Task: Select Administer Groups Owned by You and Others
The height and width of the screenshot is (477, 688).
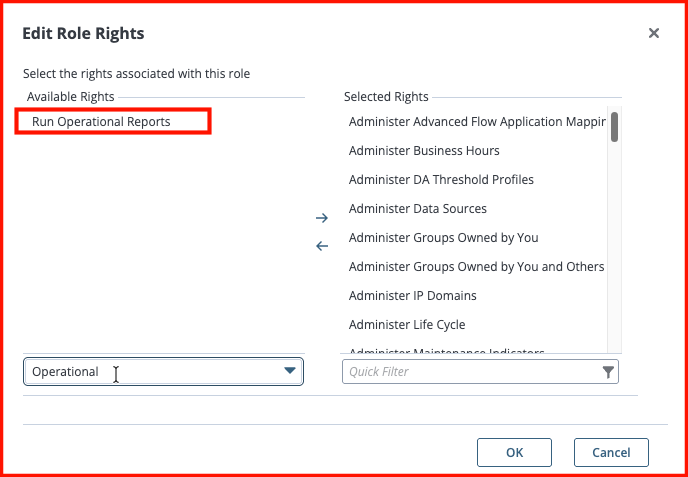Action: pyautogui.click(x=476, y=266)
